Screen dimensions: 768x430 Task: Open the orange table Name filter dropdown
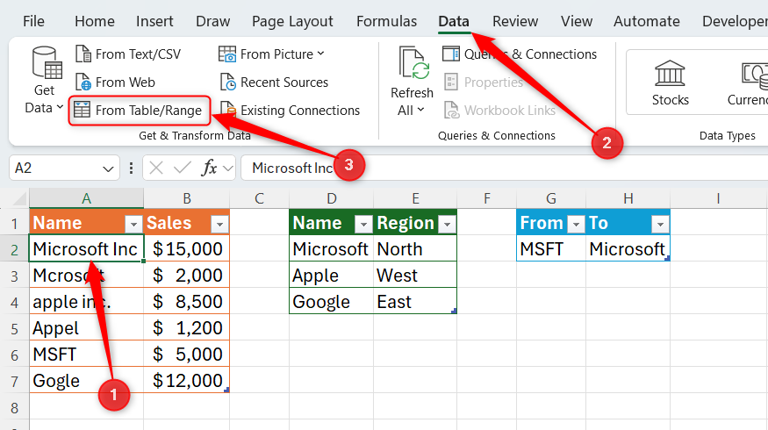[133, 224]
